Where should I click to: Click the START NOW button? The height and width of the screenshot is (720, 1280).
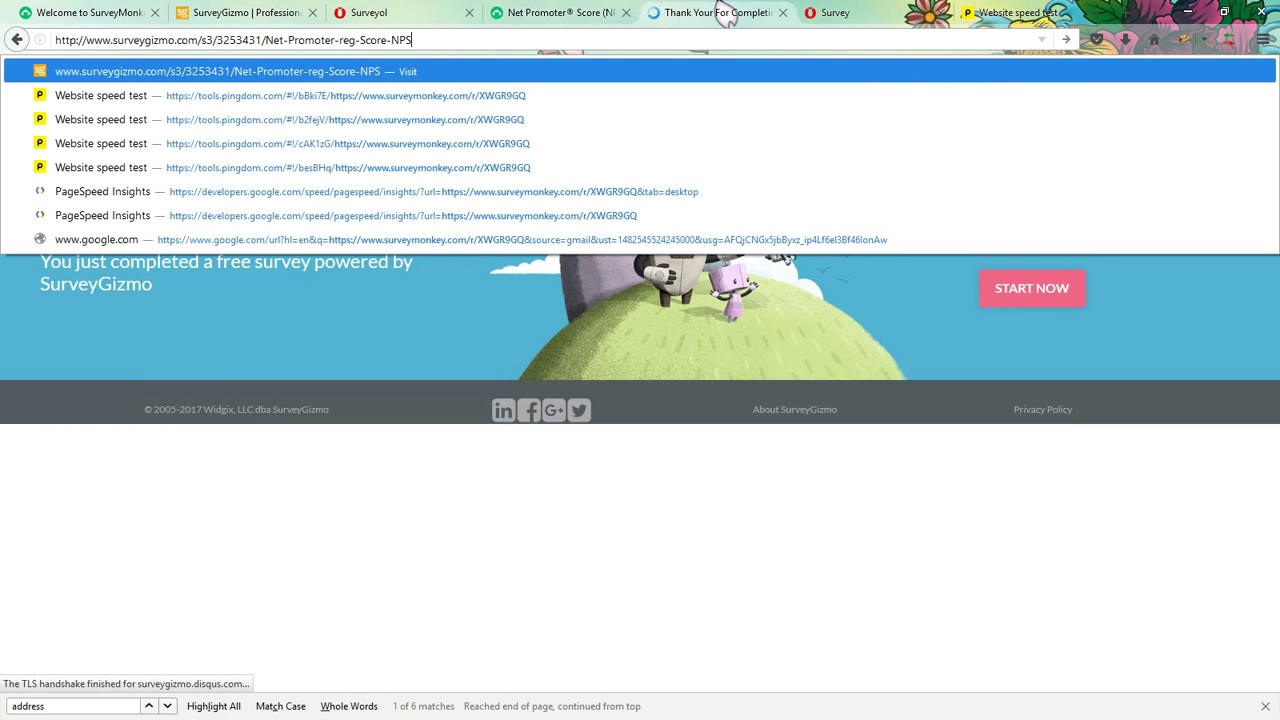[x=1032, y=288]
